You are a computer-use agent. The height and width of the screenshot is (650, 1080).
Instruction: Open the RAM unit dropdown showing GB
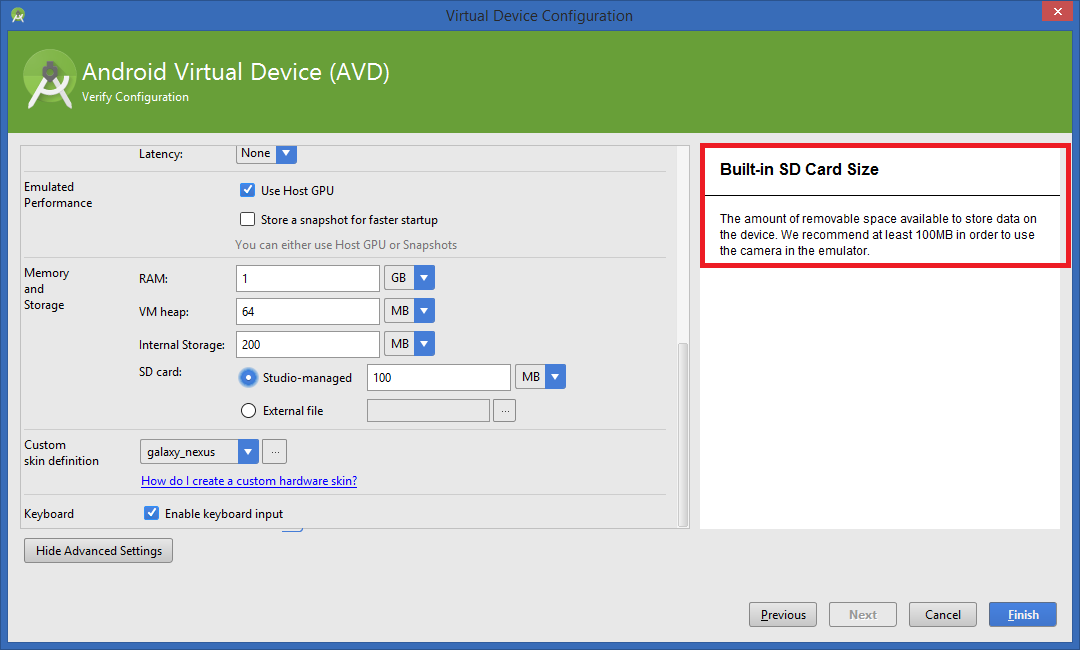409,278
